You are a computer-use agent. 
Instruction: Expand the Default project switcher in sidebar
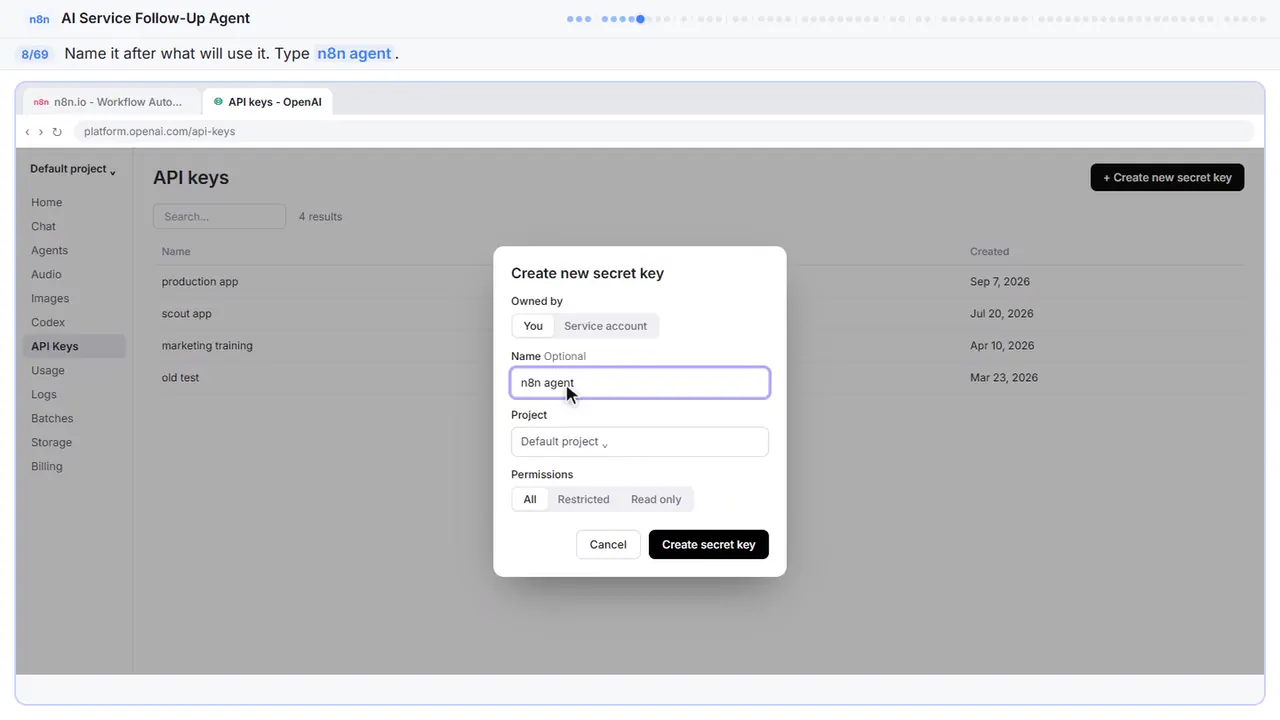point(73,169)
